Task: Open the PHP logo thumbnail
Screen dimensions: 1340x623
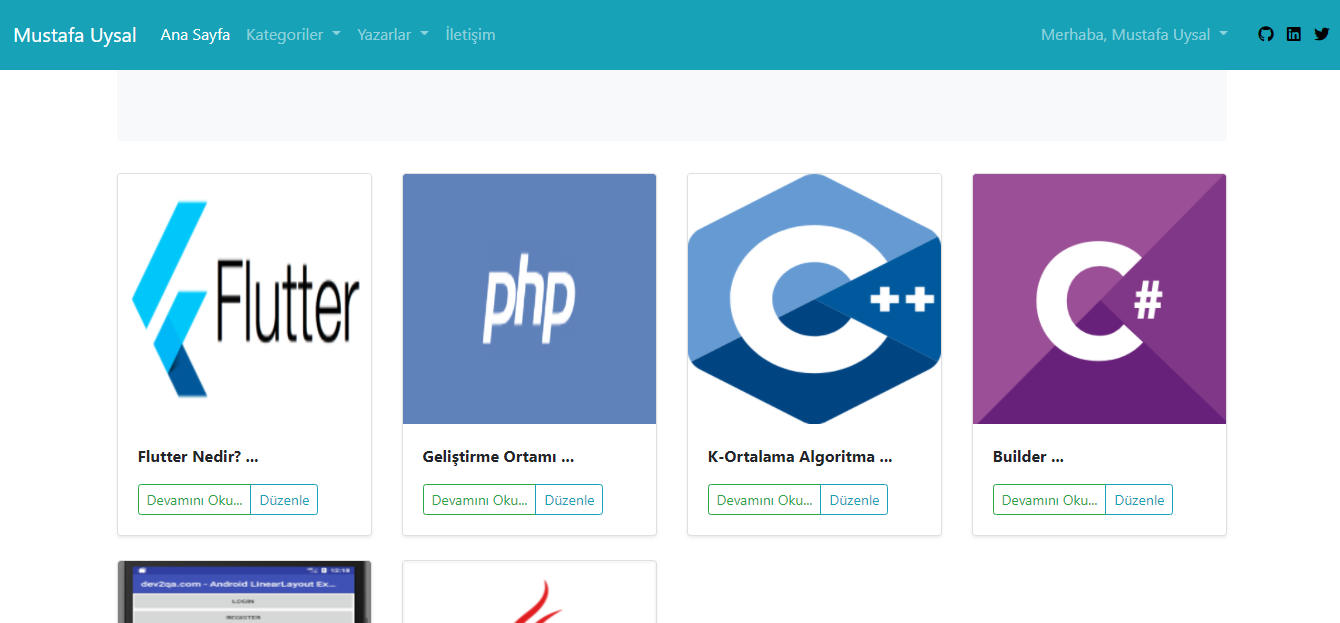Action: point(530,299)
